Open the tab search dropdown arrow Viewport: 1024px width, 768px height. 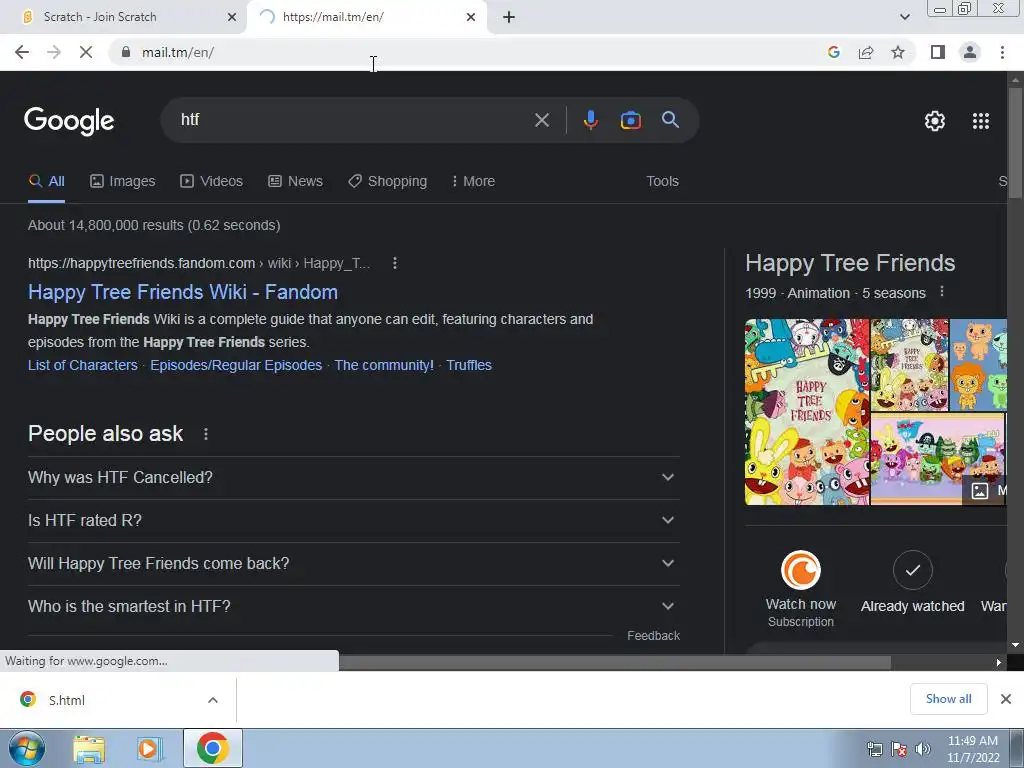tap(904, 17)
